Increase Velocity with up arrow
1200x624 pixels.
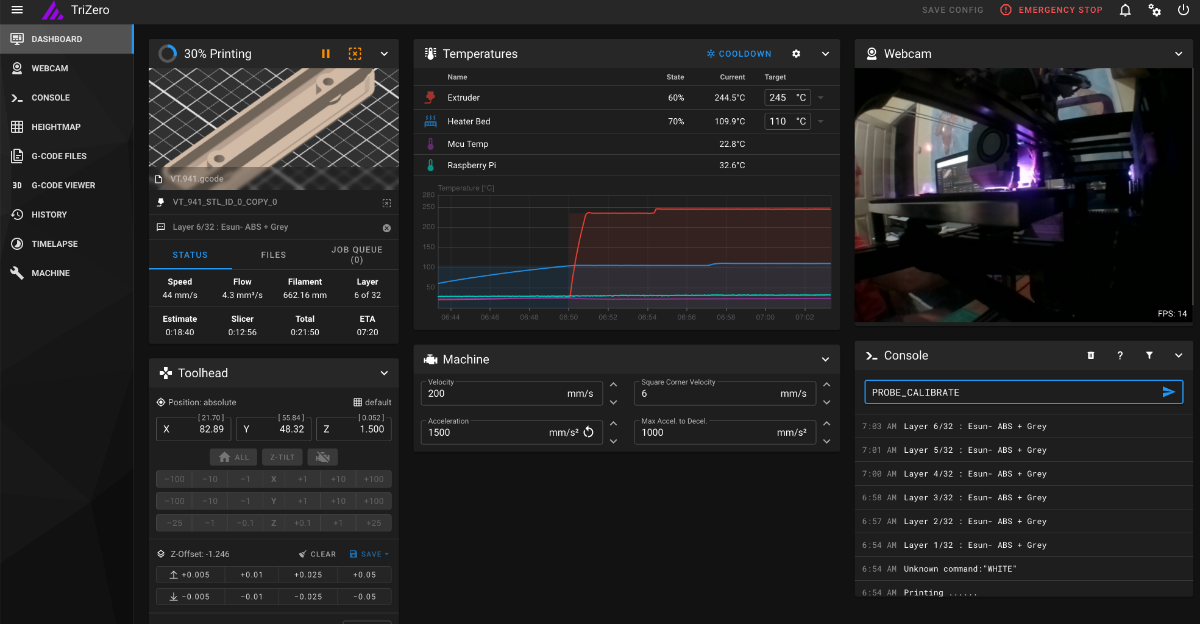click(613, 384)
